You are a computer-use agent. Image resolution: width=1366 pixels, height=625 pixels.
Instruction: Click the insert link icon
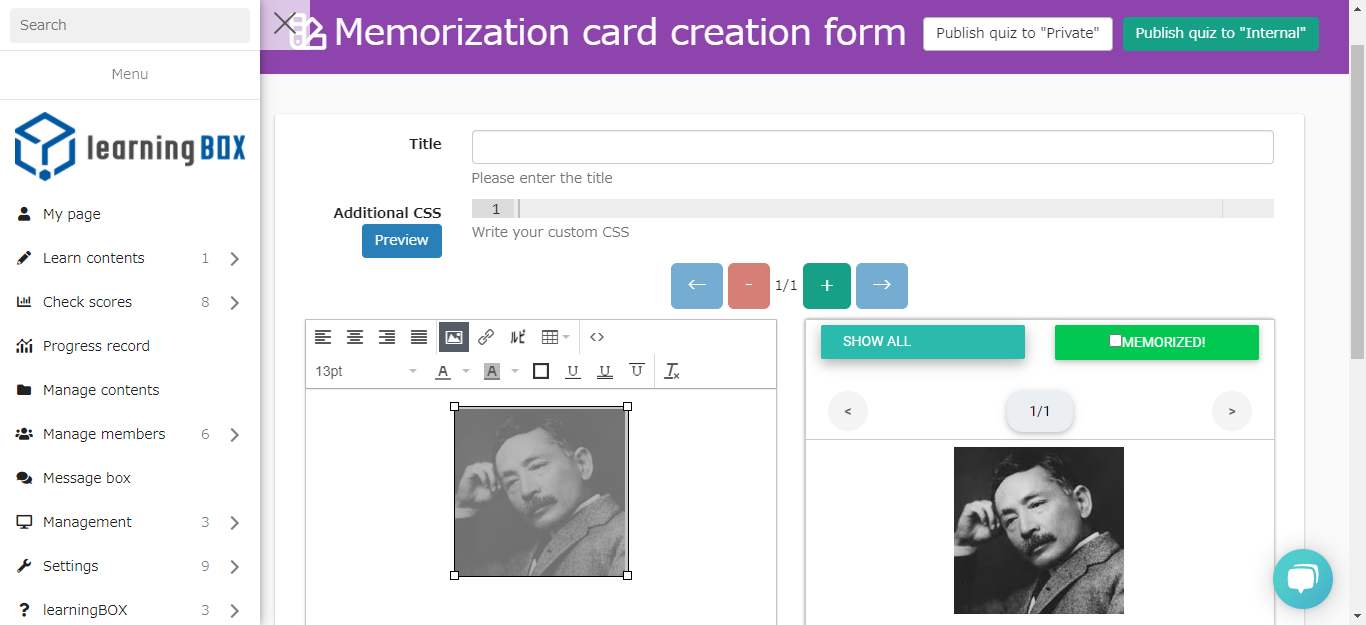(x=486, y=337)
